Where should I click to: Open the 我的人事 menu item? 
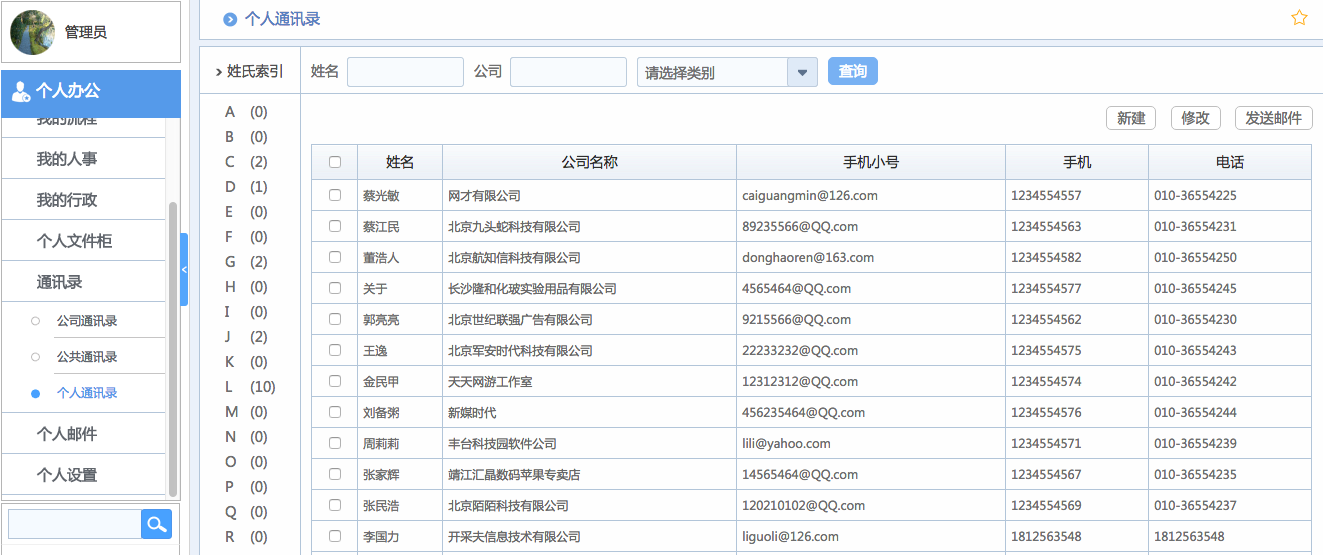67,159
